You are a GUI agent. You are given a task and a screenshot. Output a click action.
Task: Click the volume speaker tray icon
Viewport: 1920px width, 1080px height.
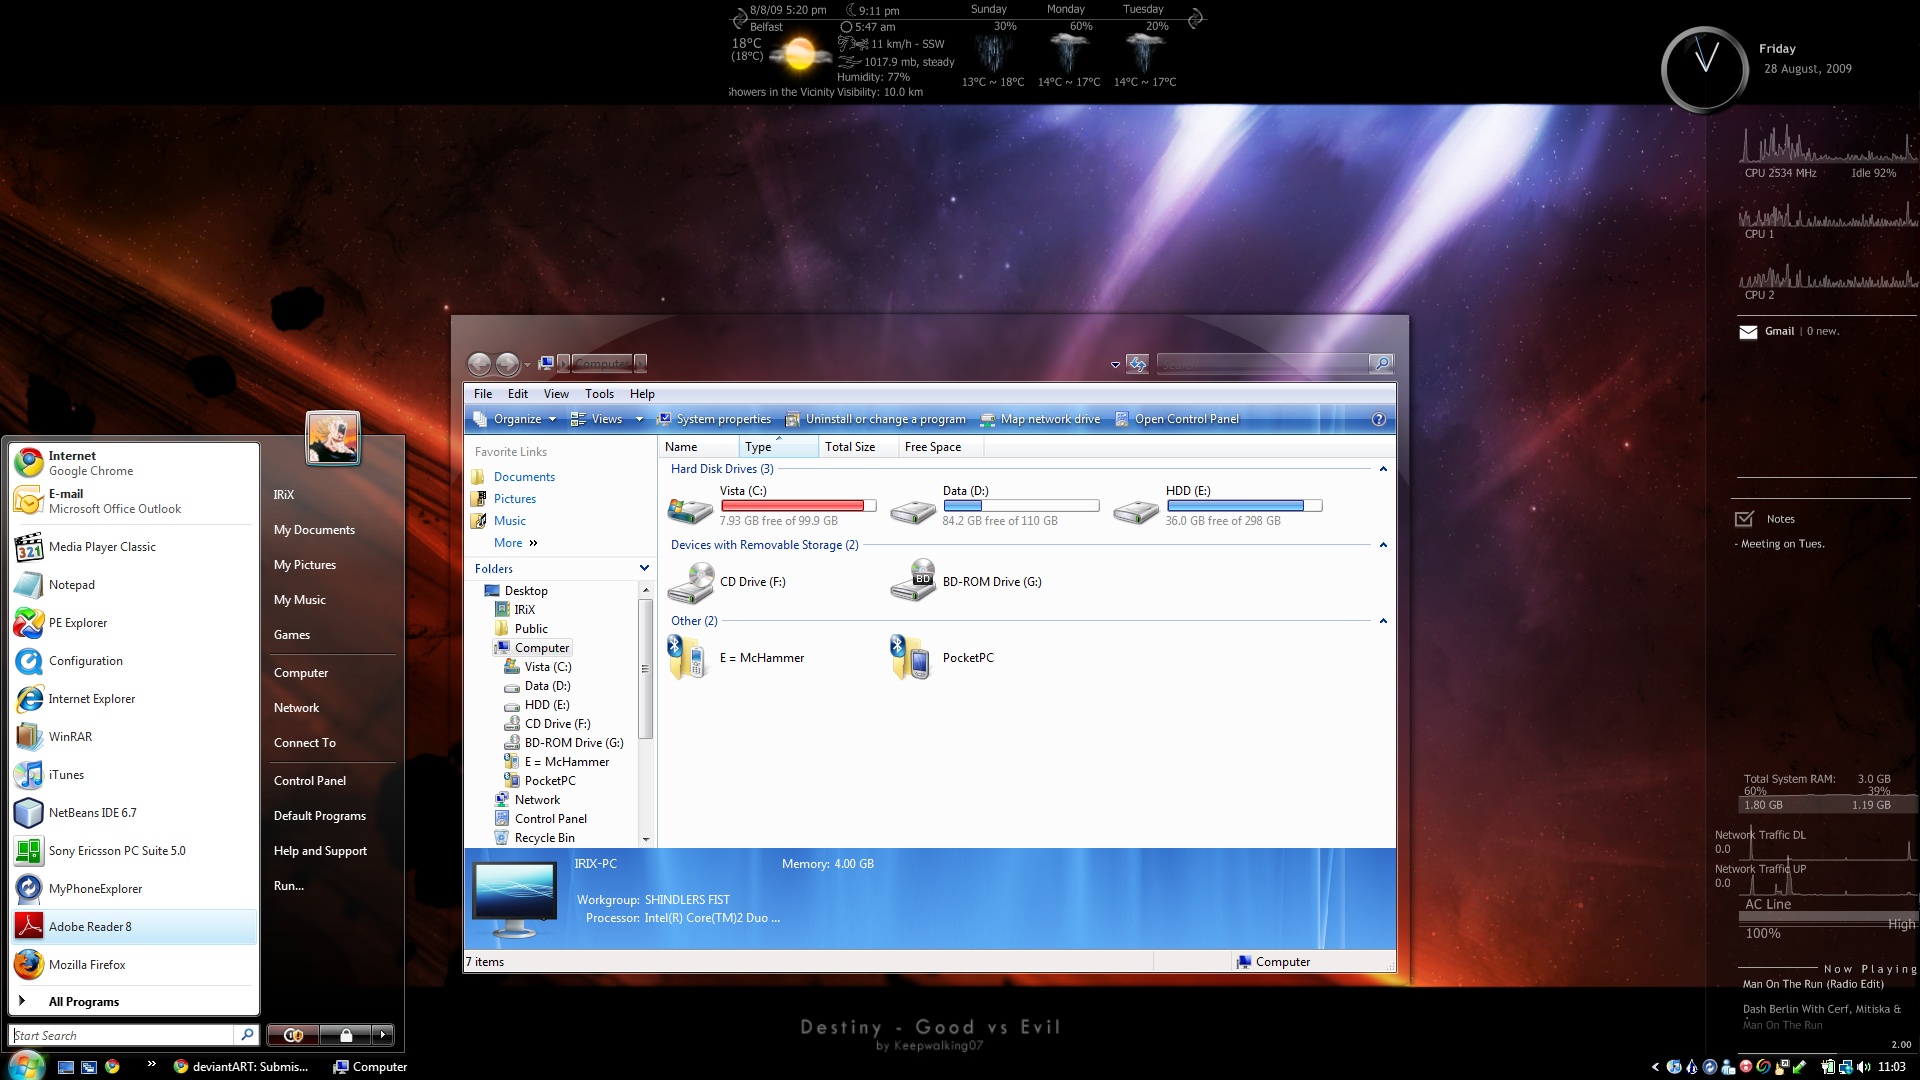click(x=1864, y=1067)
